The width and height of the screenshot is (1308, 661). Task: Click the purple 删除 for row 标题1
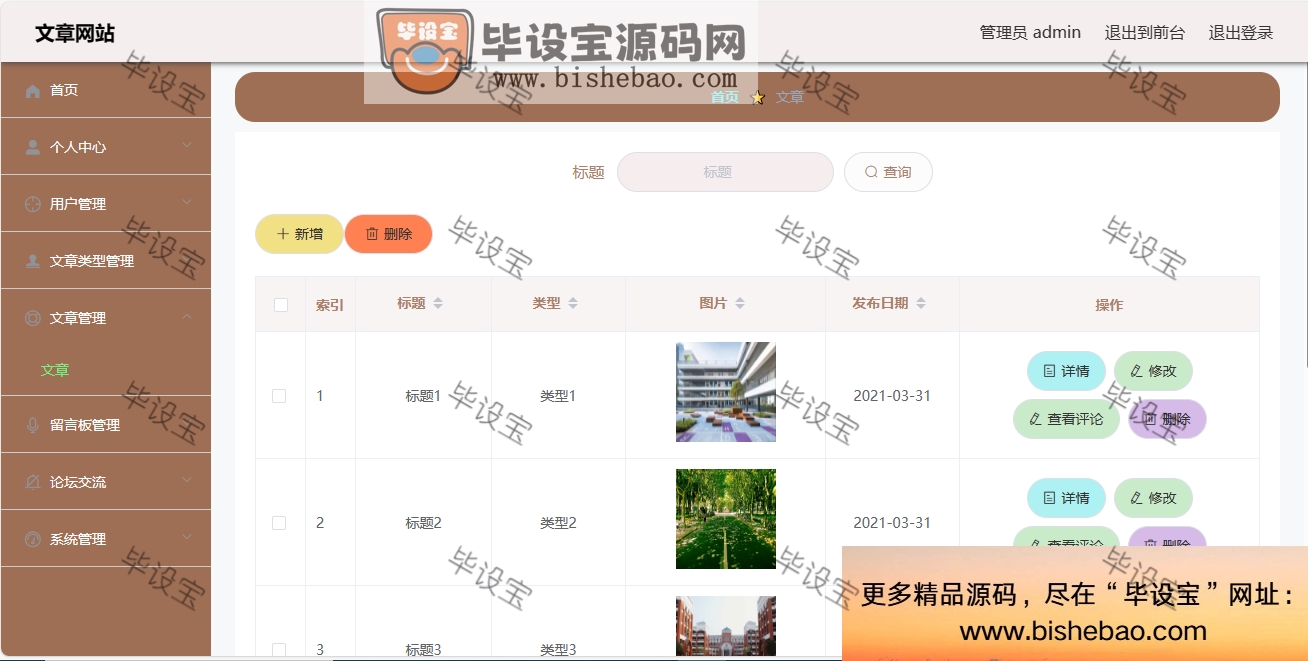pyautogui.click(x=1167, y=419)
